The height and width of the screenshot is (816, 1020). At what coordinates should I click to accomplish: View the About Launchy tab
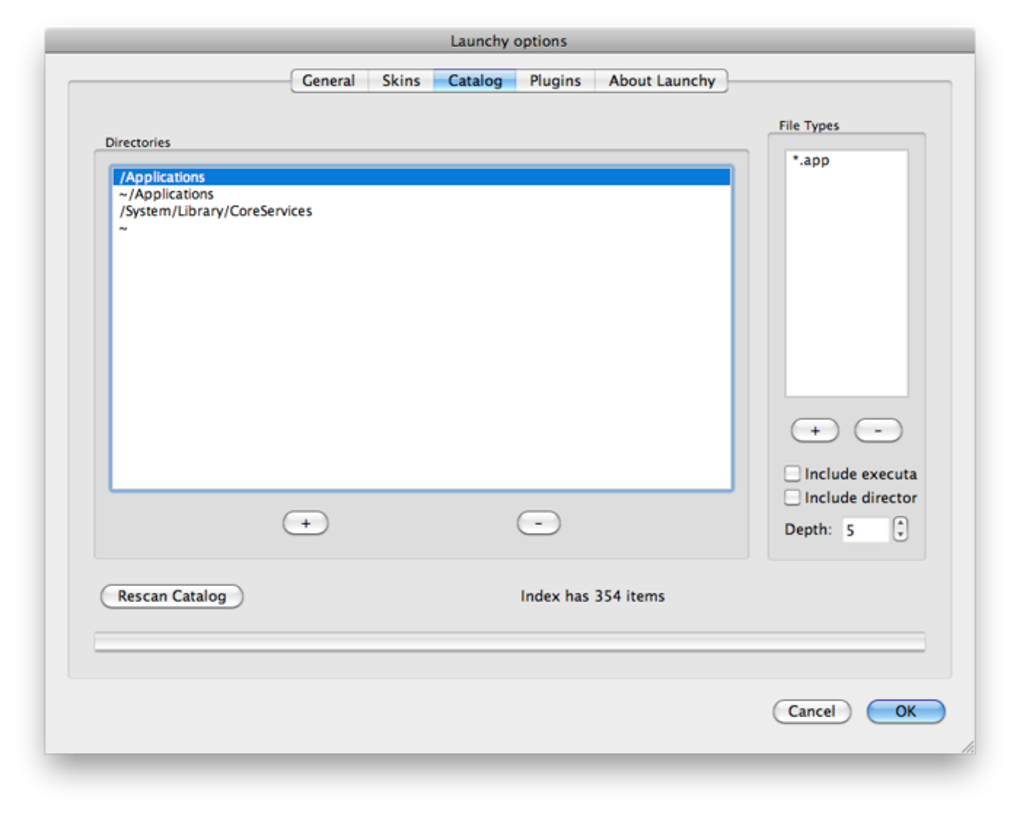click(x=661, y=80)
